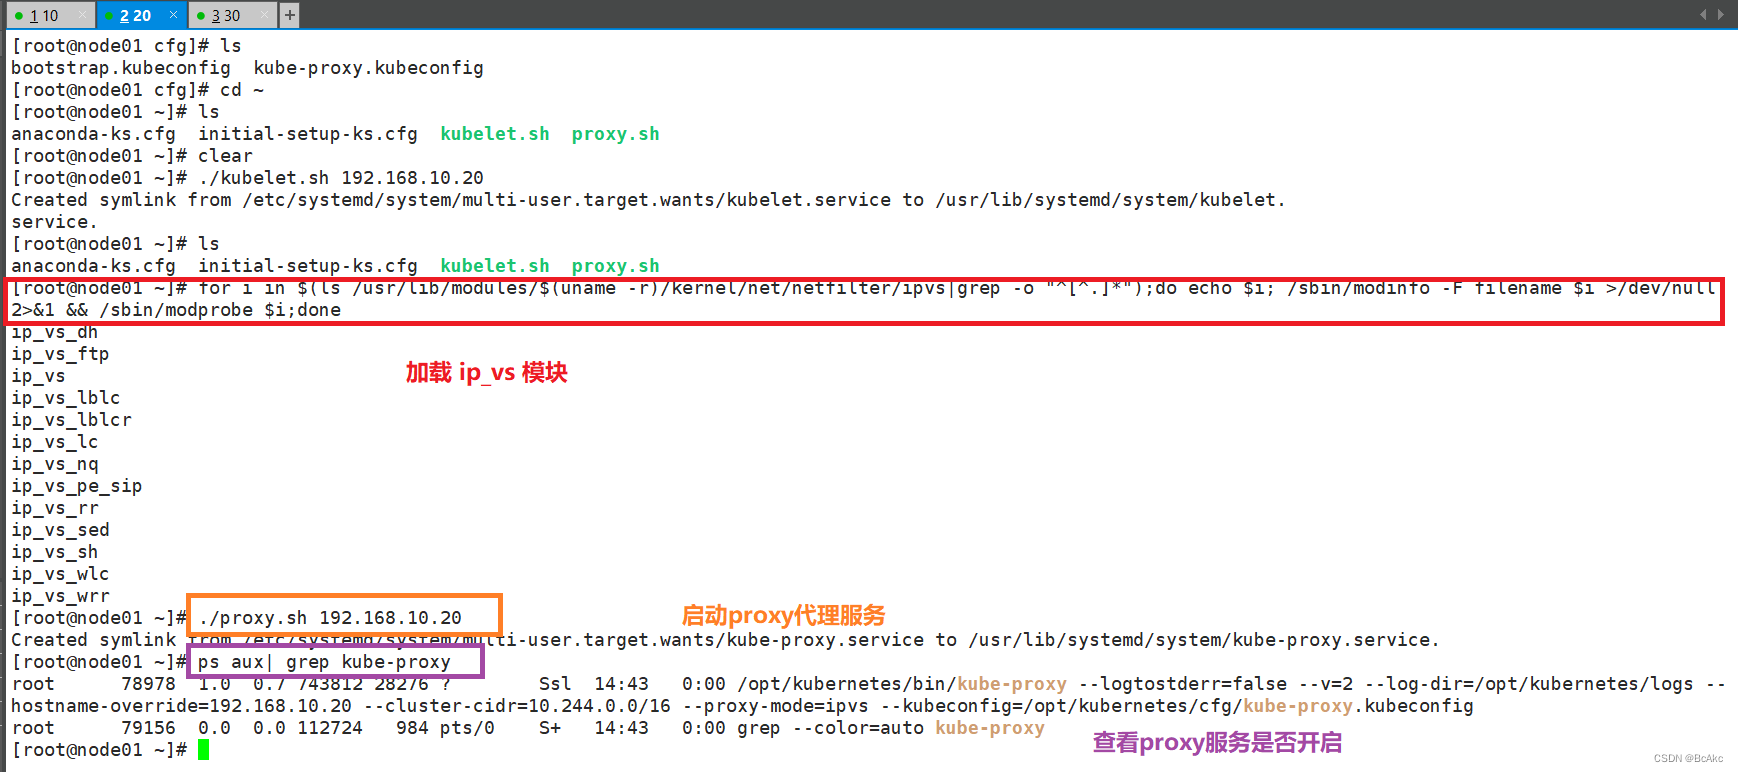This screenshot has width=1738, height=772.
Task: Click the './proxy.sh 192.168.10.20' command
Action: tap(330, 618)
